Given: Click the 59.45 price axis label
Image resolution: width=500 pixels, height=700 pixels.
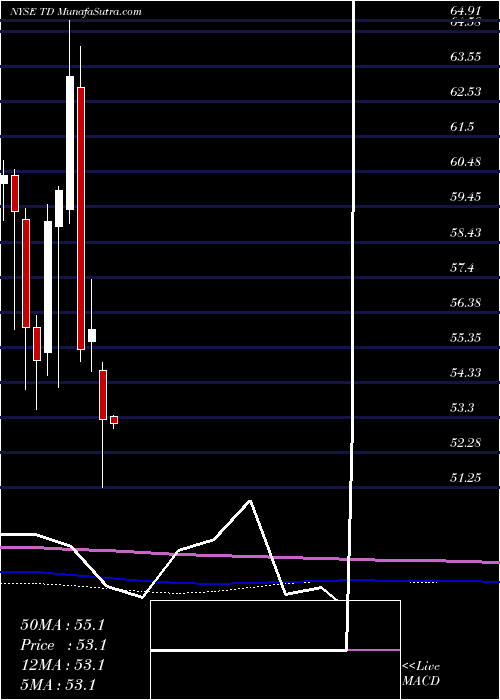Looking at the screenshot, I should coord(466,197).
